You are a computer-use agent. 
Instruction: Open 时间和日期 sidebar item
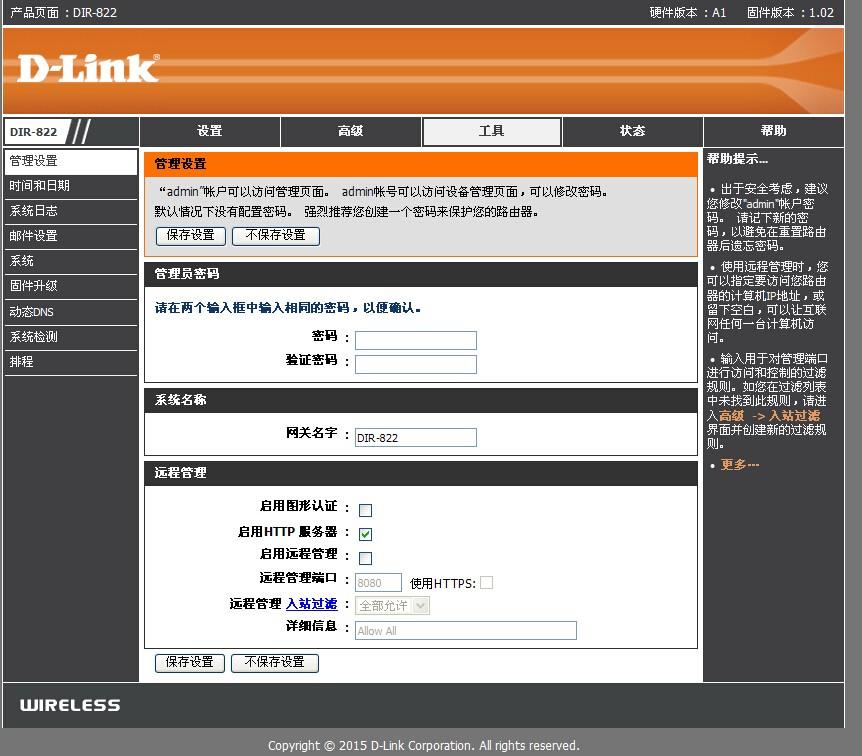70,186
